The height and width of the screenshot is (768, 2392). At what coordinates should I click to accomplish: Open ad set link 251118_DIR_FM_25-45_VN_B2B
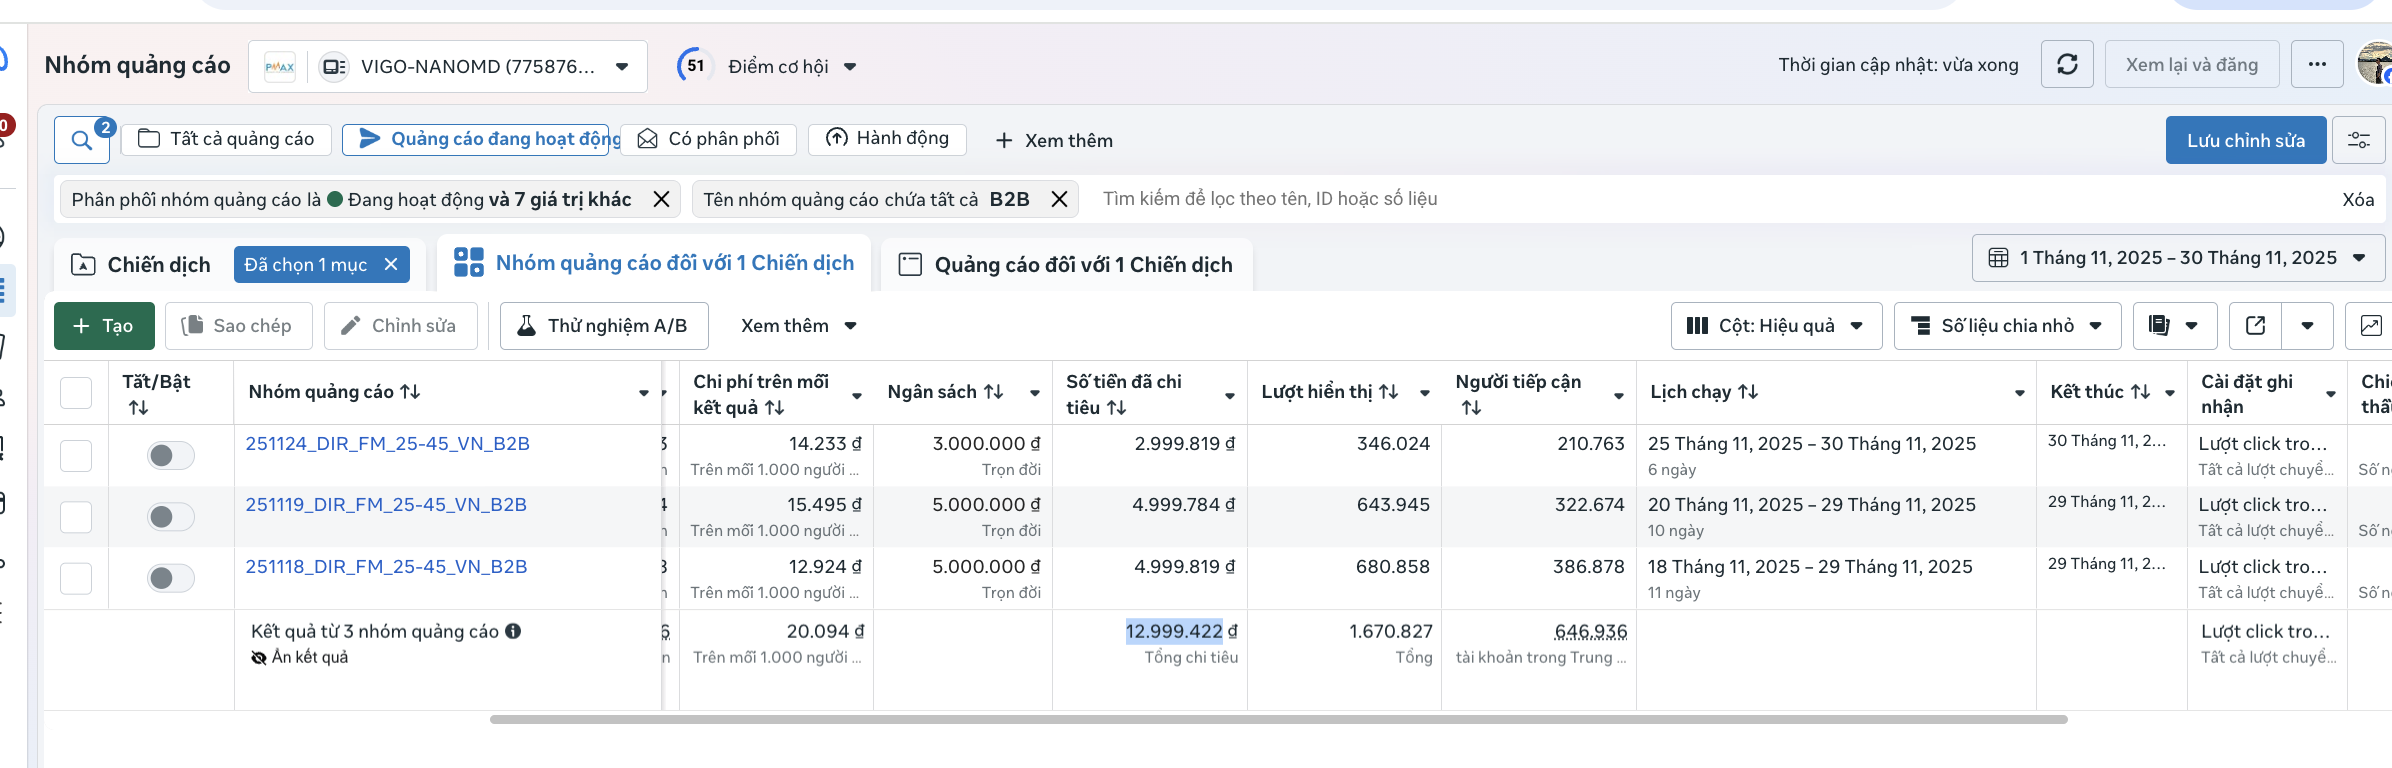pyautogui.click(x=386, y=567)
